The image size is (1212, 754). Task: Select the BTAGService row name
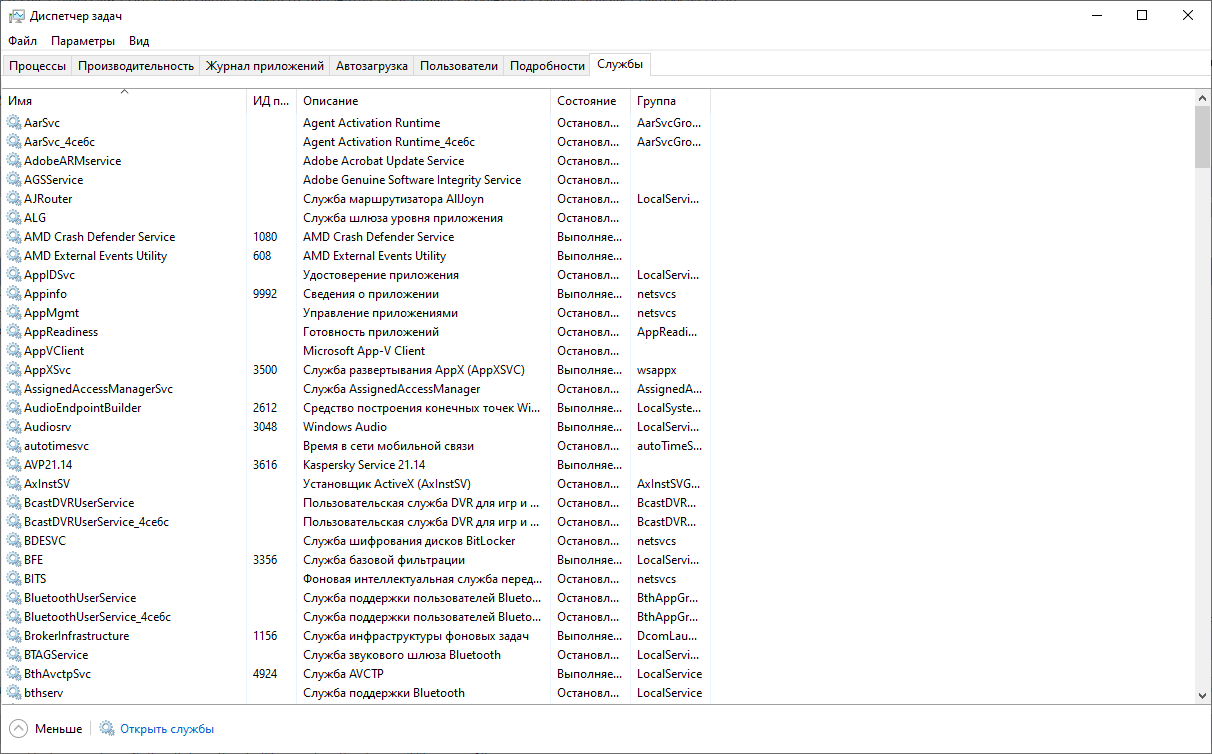click(56, 655)
